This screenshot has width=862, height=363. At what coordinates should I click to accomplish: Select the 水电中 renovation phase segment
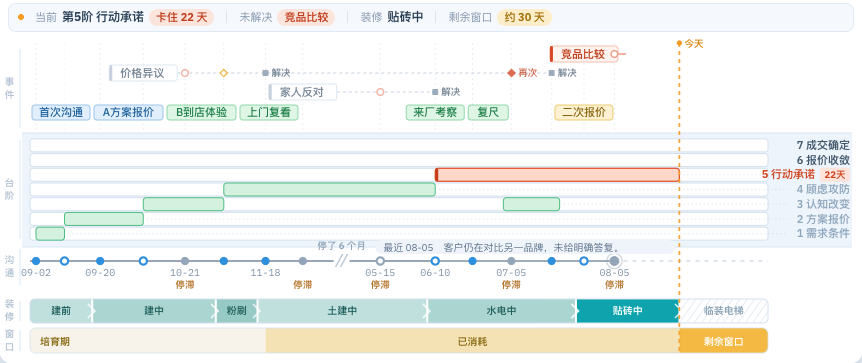(501, 311)
